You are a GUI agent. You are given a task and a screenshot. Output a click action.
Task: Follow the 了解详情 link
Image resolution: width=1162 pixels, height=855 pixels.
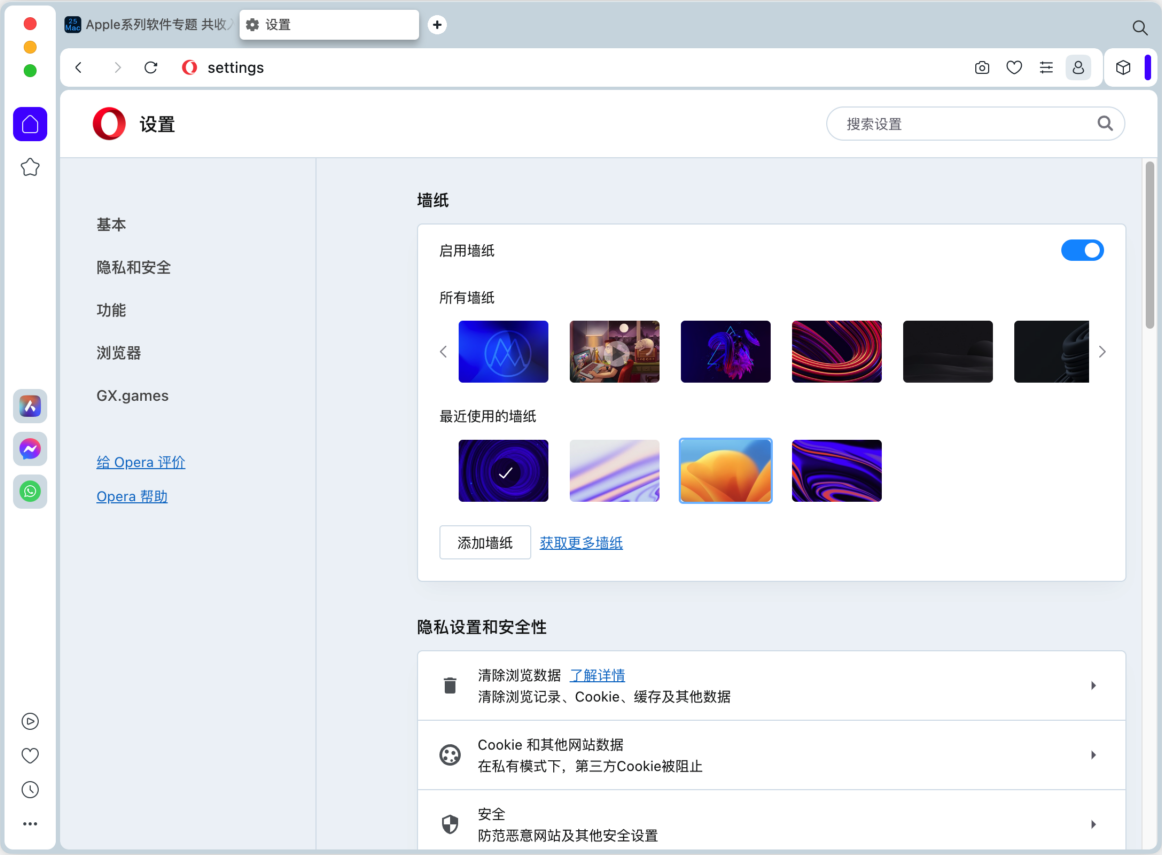tap(597, 676)
